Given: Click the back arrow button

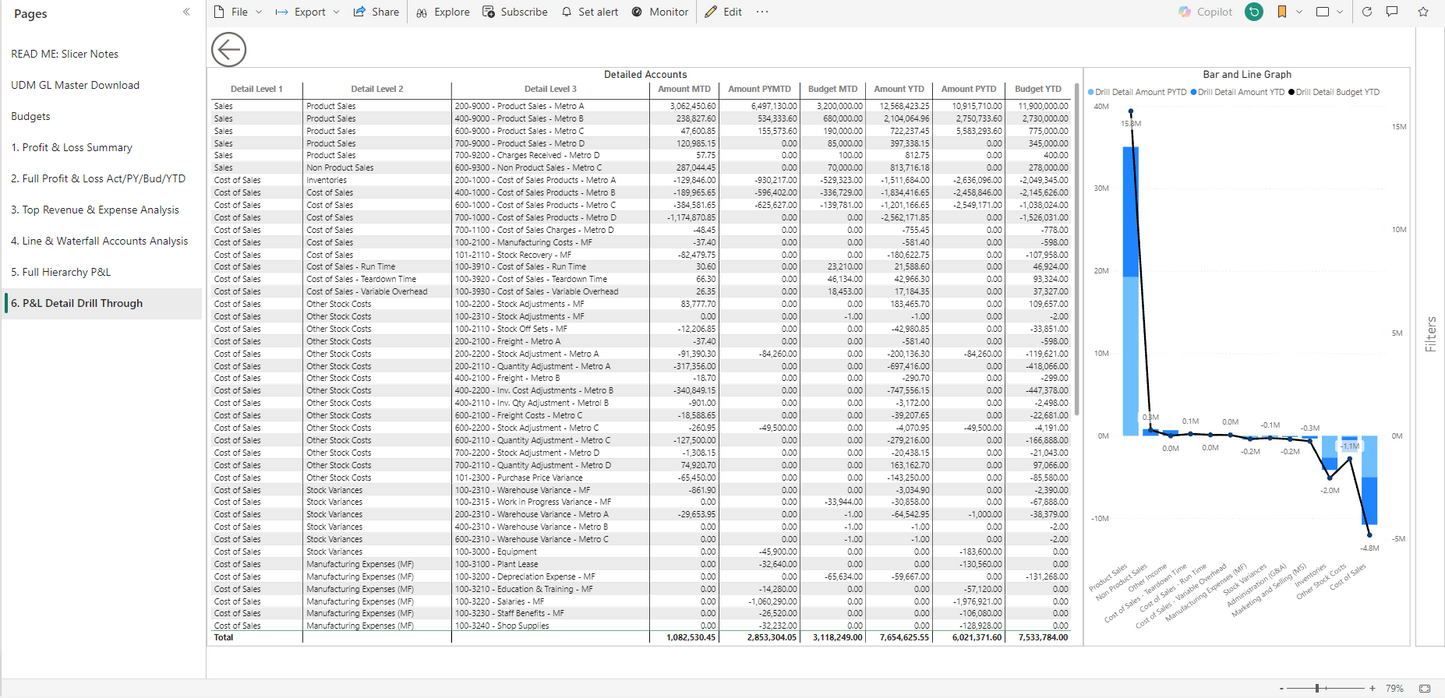Looking at the screenshot, I should (x=230, y=49).
